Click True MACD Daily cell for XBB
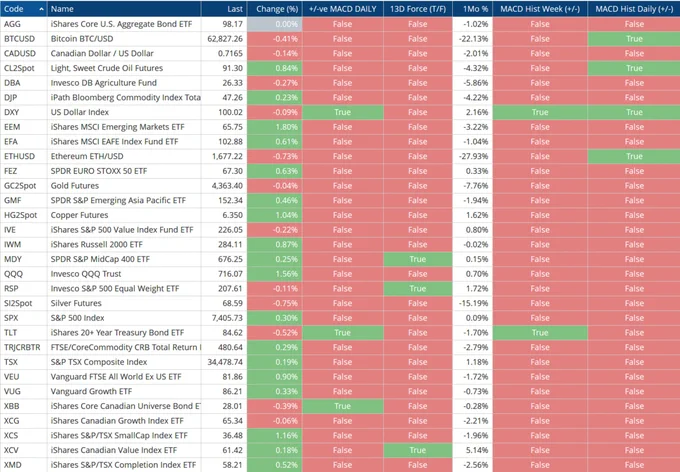The height and width of the screenshot is (472, 680). [343, 406]
